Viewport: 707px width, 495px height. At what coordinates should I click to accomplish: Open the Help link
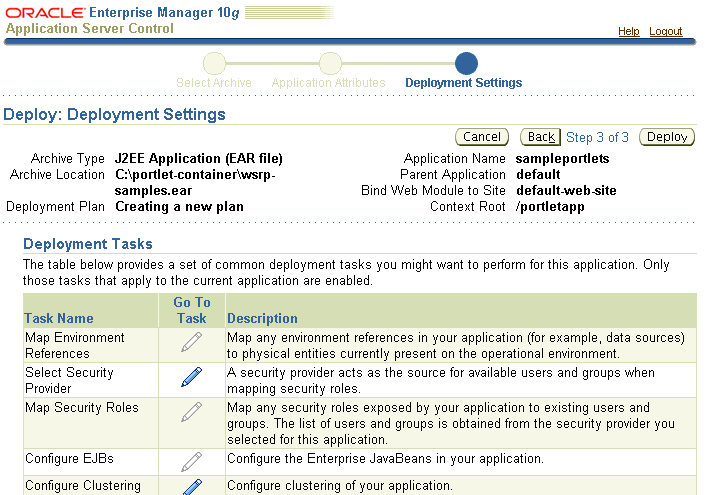629,31
